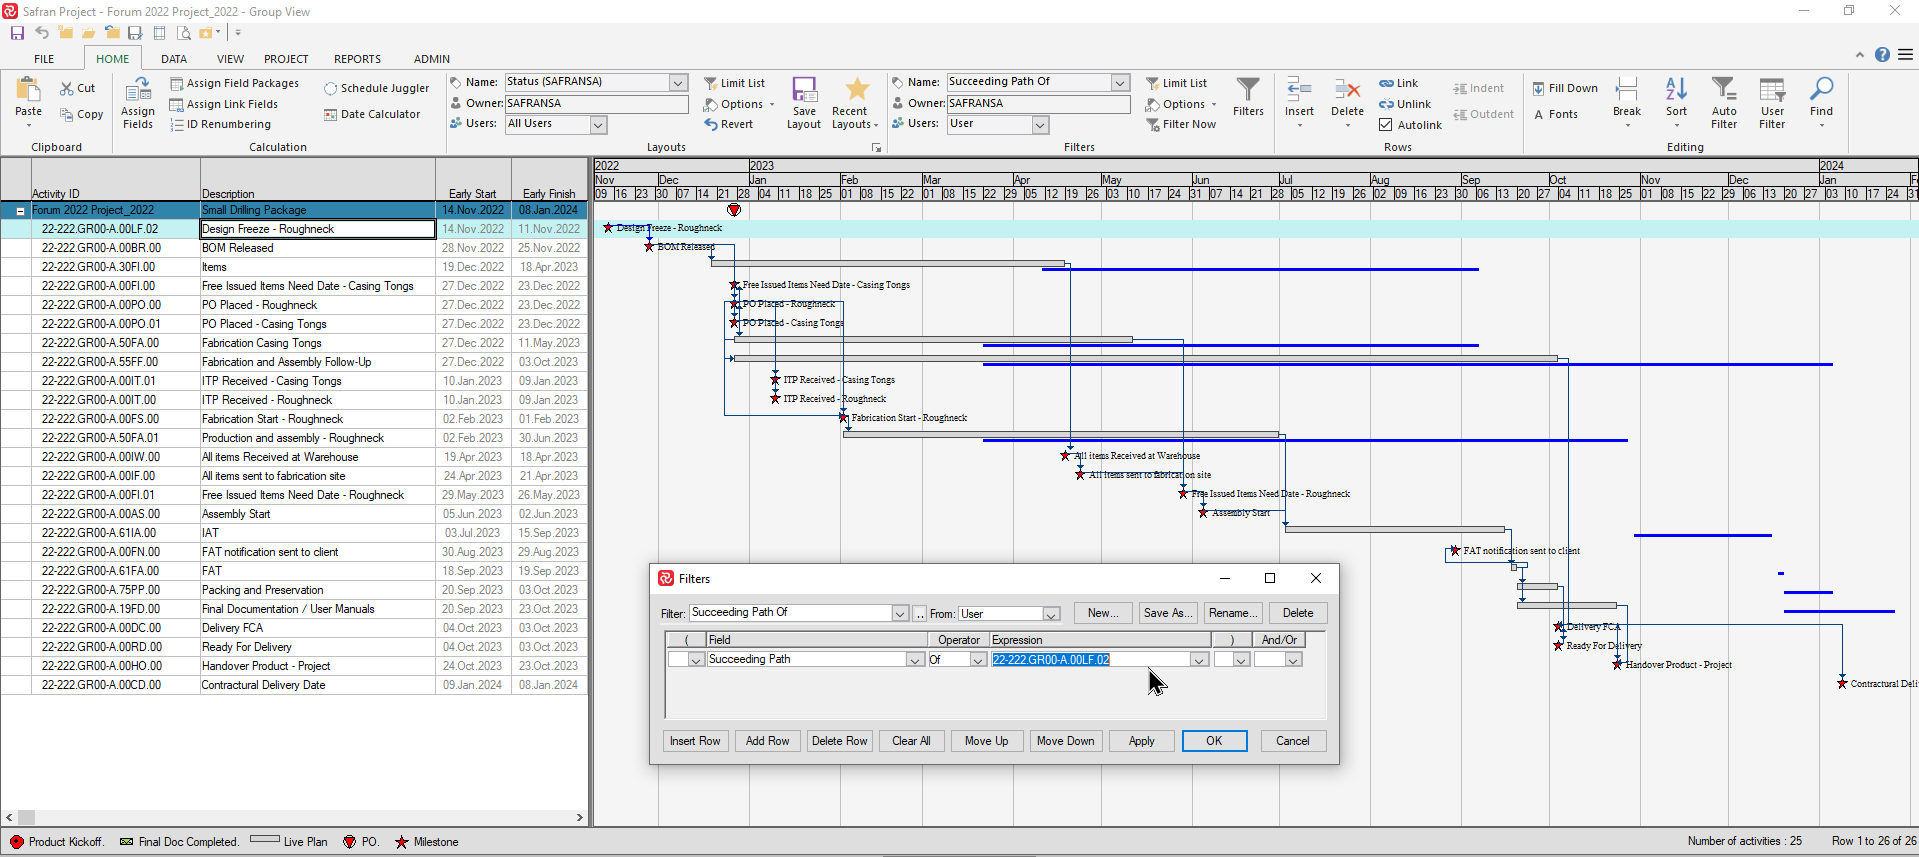Switch to the REPORTS ribbon tab

tap(357, 59)
